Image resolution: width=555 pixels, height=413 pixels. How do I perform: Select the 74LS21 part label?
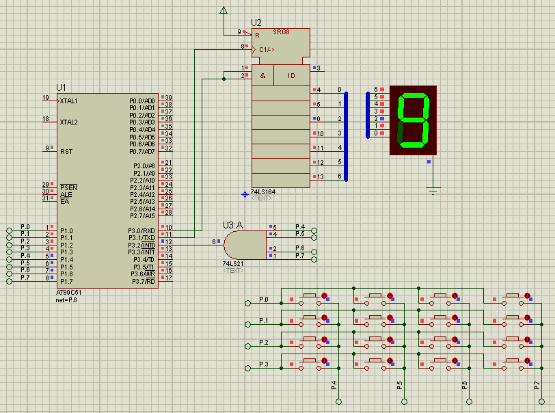(233, 264)
